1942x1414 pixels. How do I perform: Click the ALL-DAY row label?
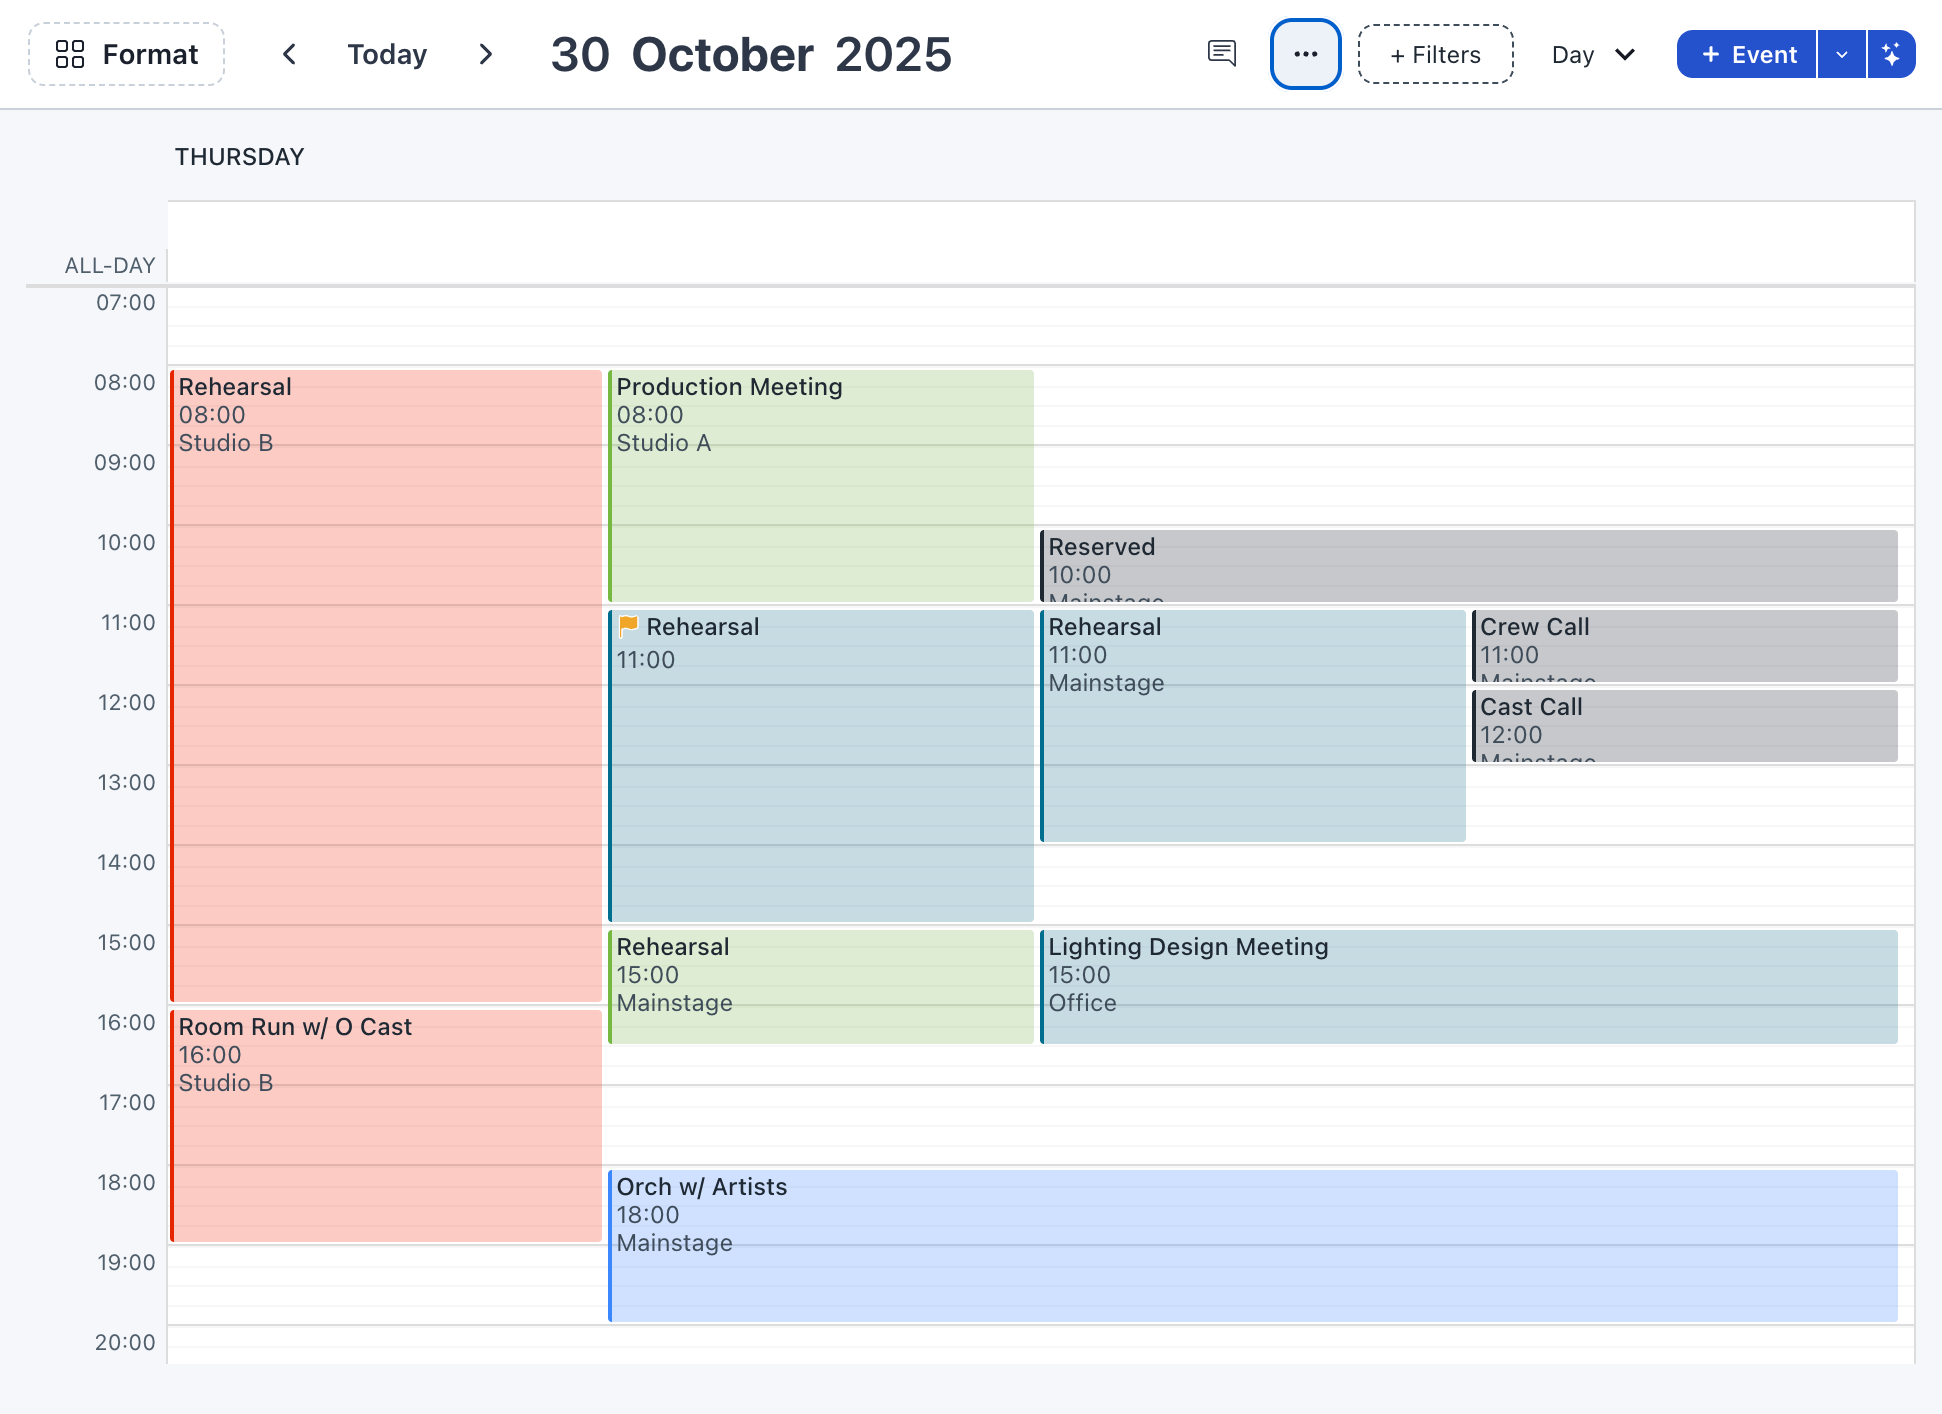(110, 266)
